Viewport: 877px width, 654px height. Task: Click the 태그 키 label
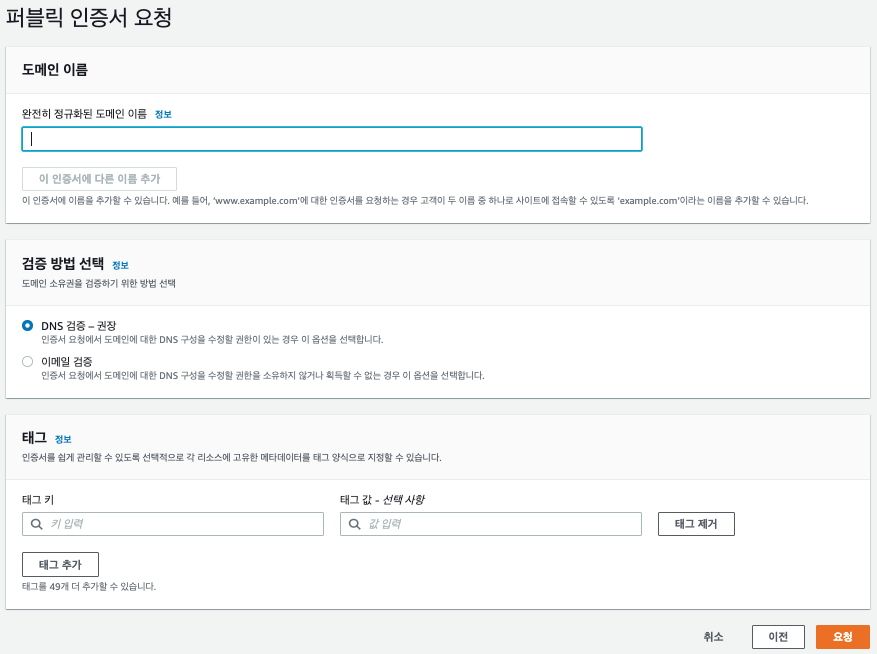point(38,500)
